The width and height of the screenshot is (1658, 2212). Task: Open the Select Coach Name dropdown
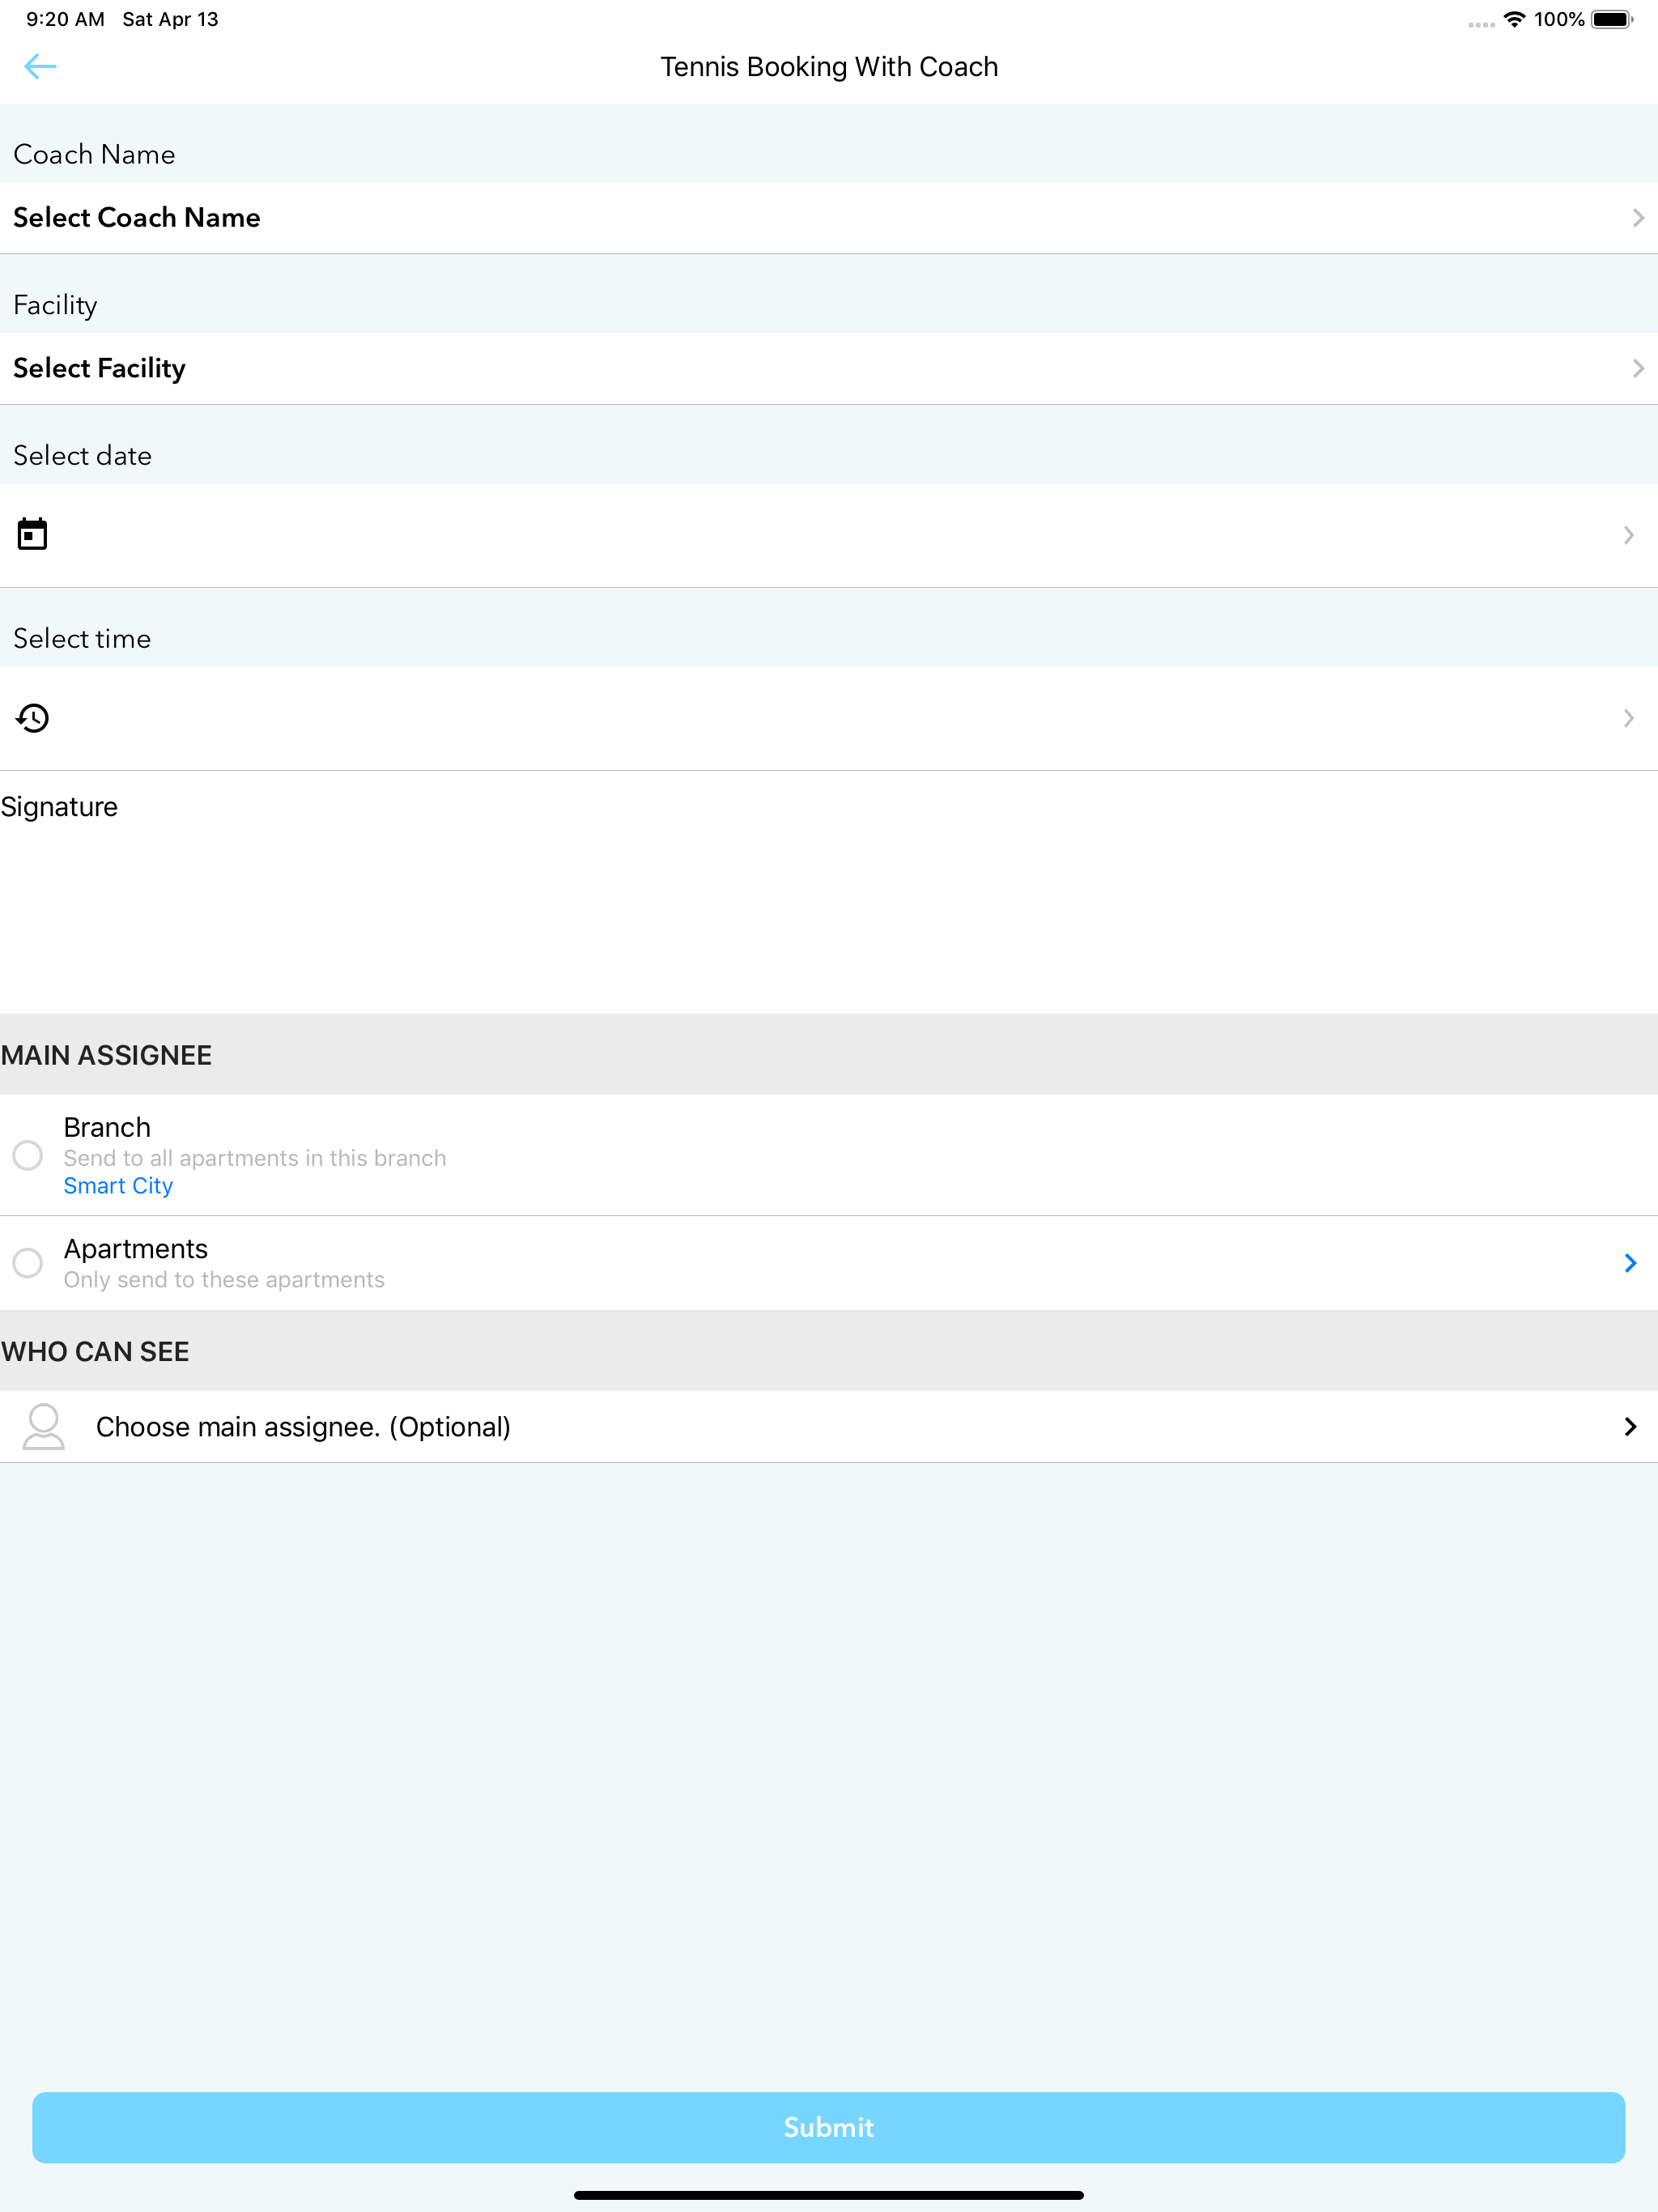click(829, 217)
